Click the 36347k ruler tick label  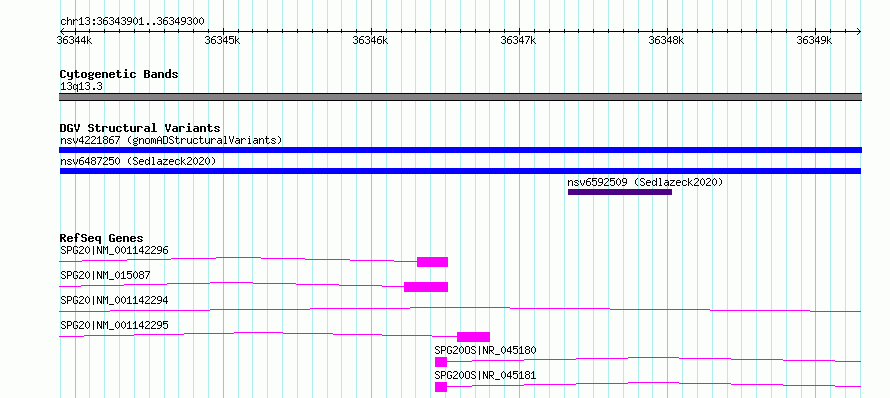(519, 40)
